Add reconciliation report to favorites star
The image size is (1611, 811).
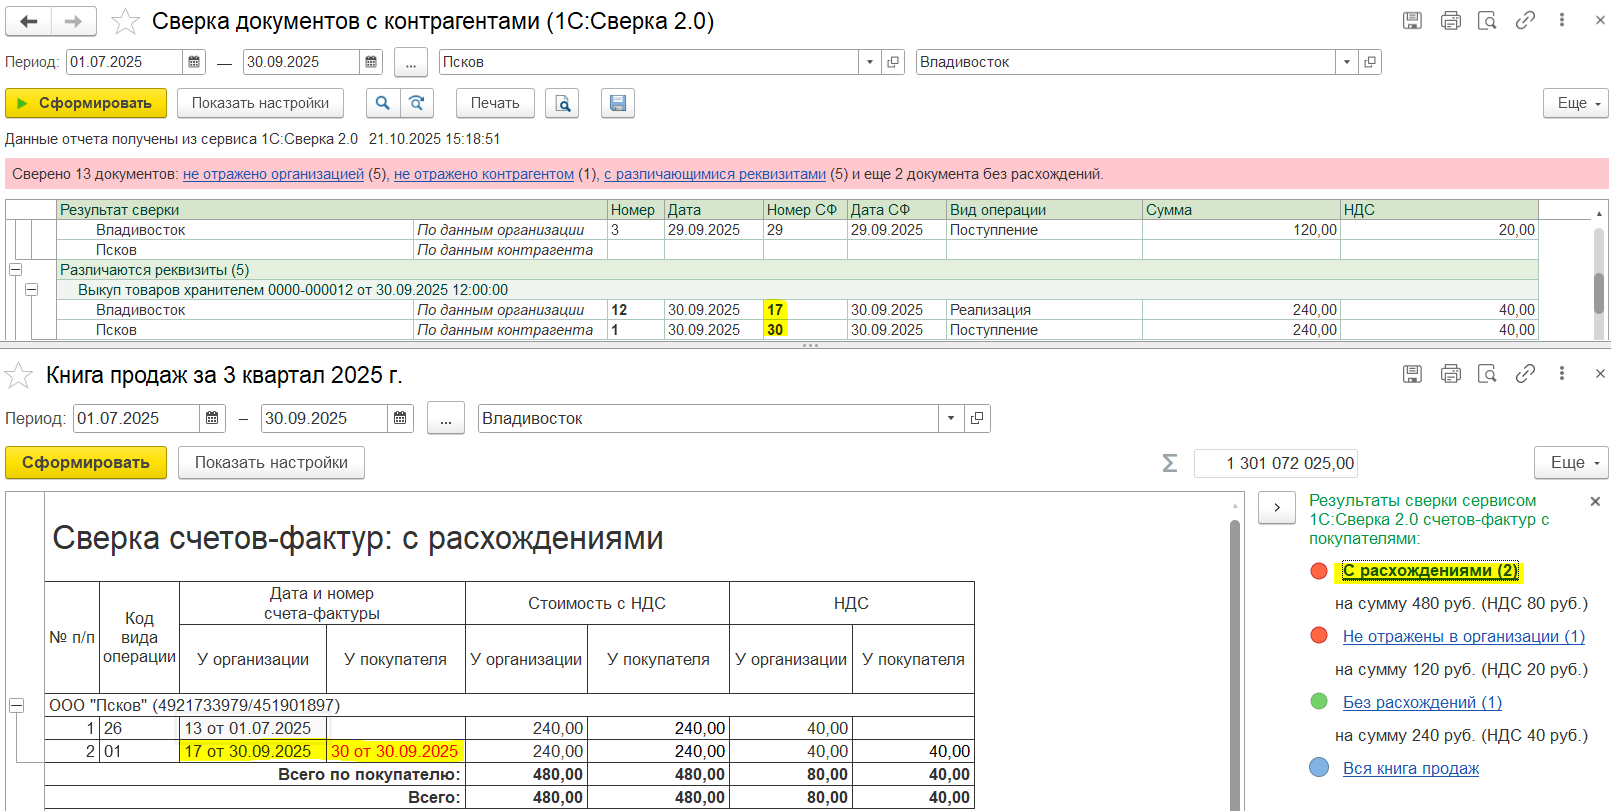click(125, 21)
